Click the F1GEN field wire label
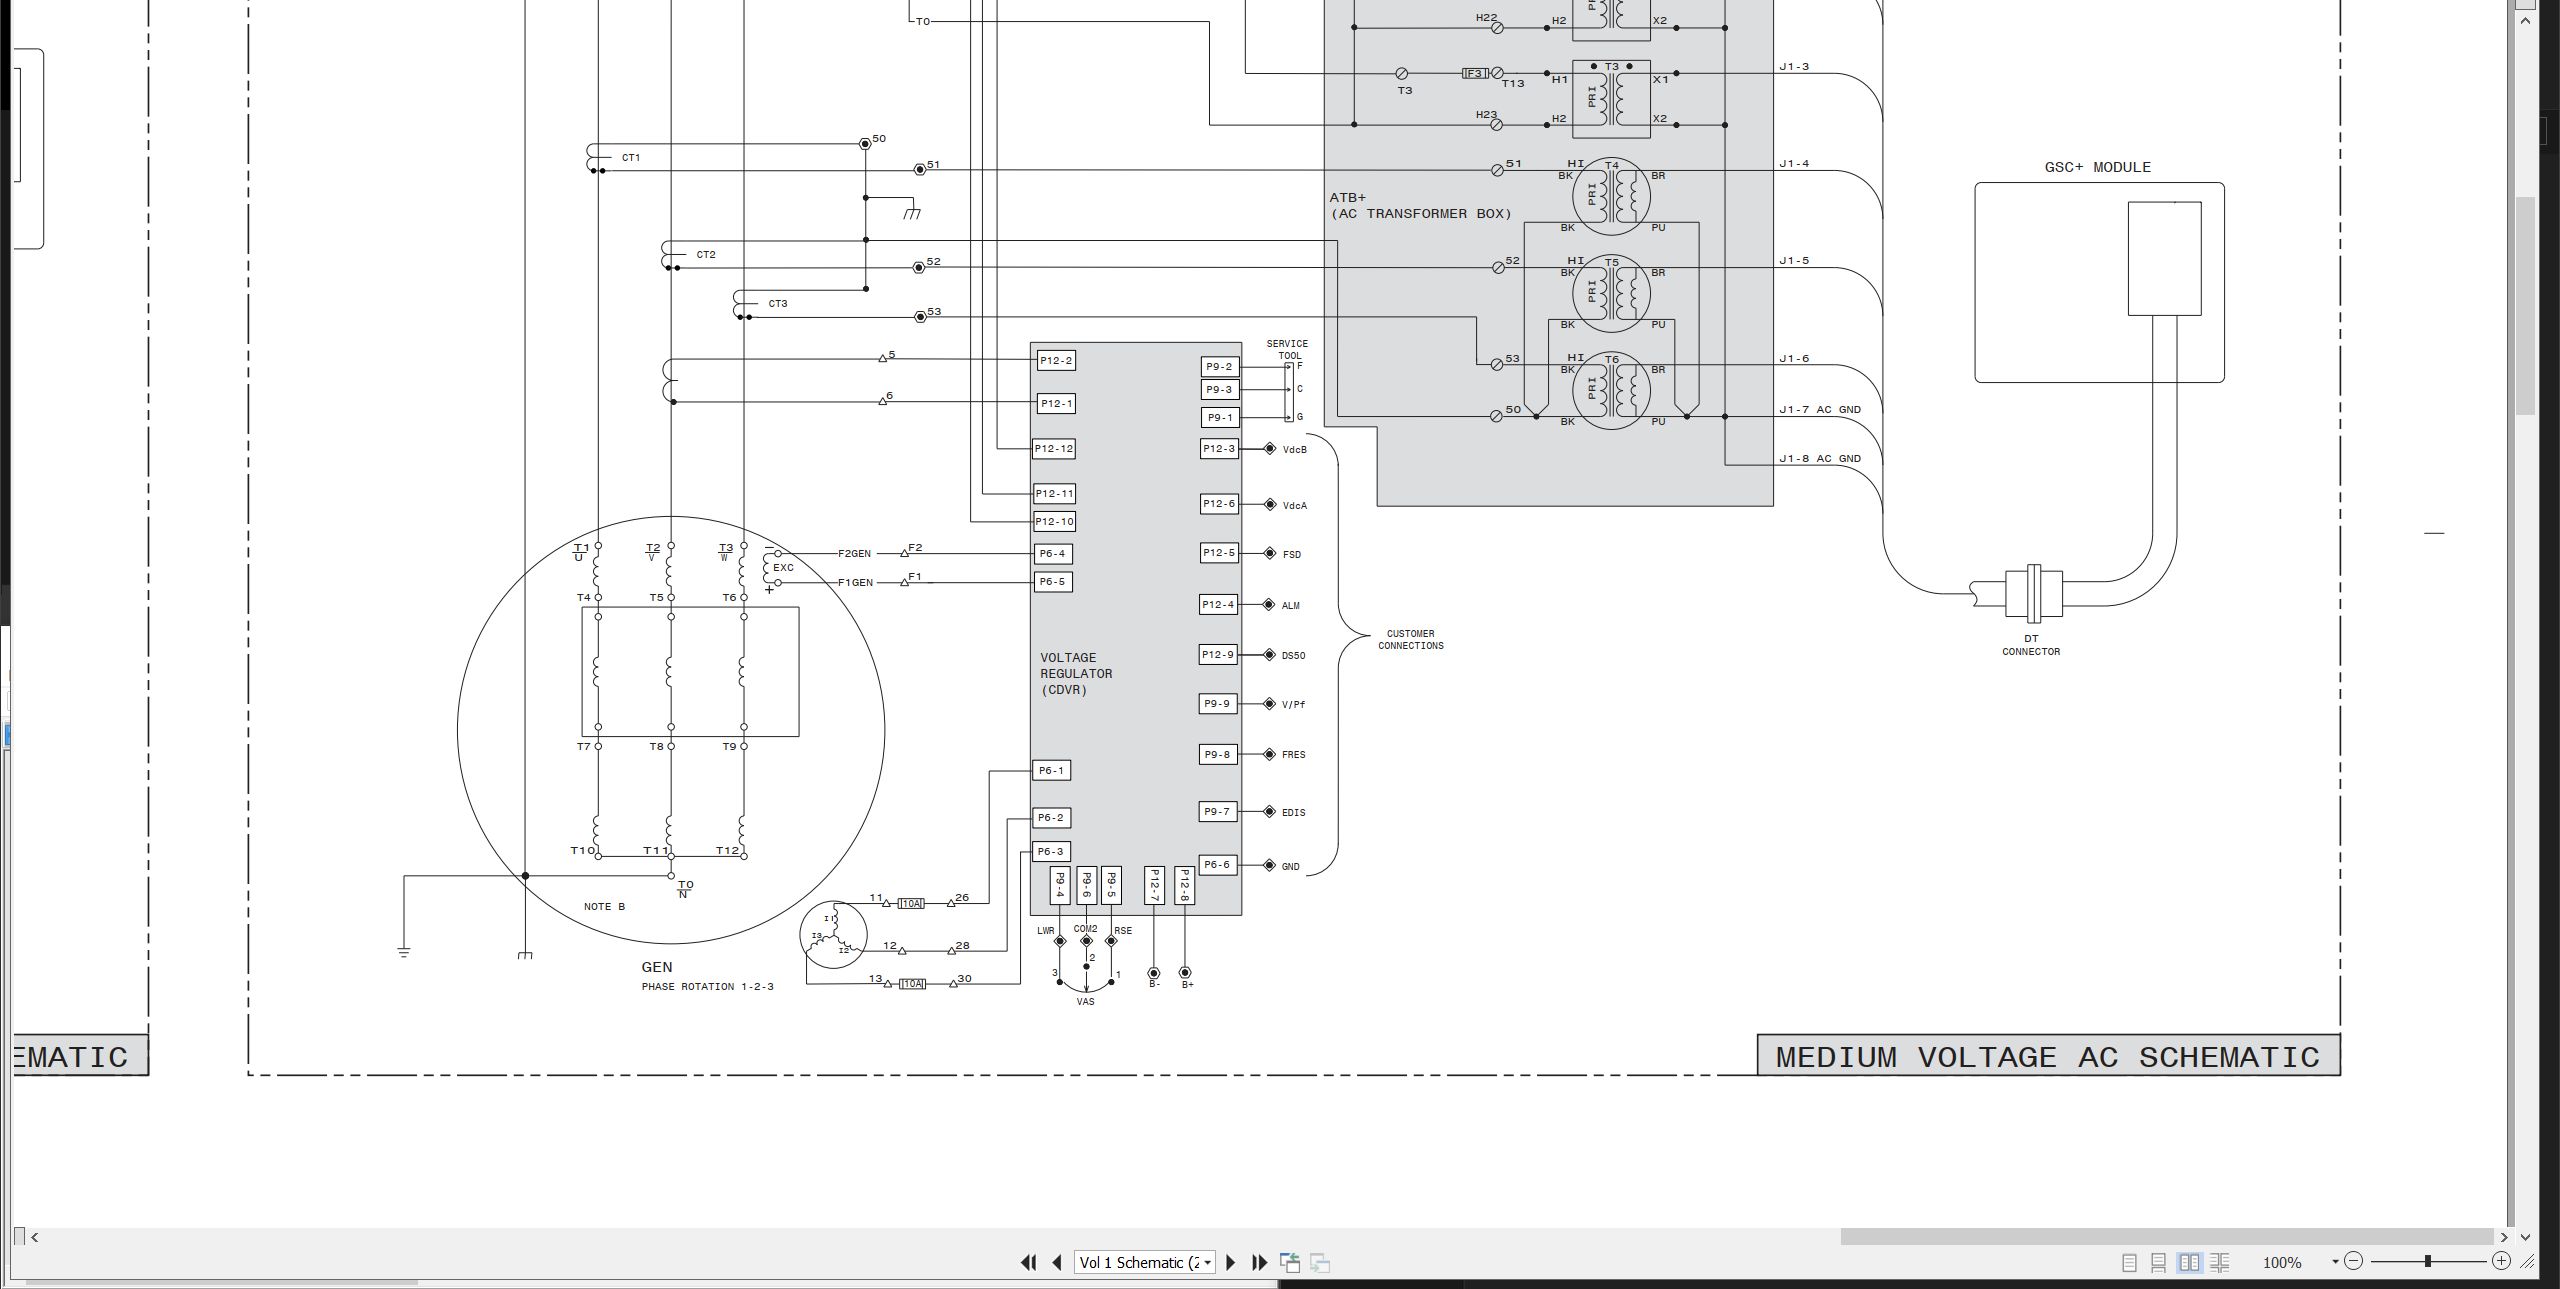 coord(856,582)
